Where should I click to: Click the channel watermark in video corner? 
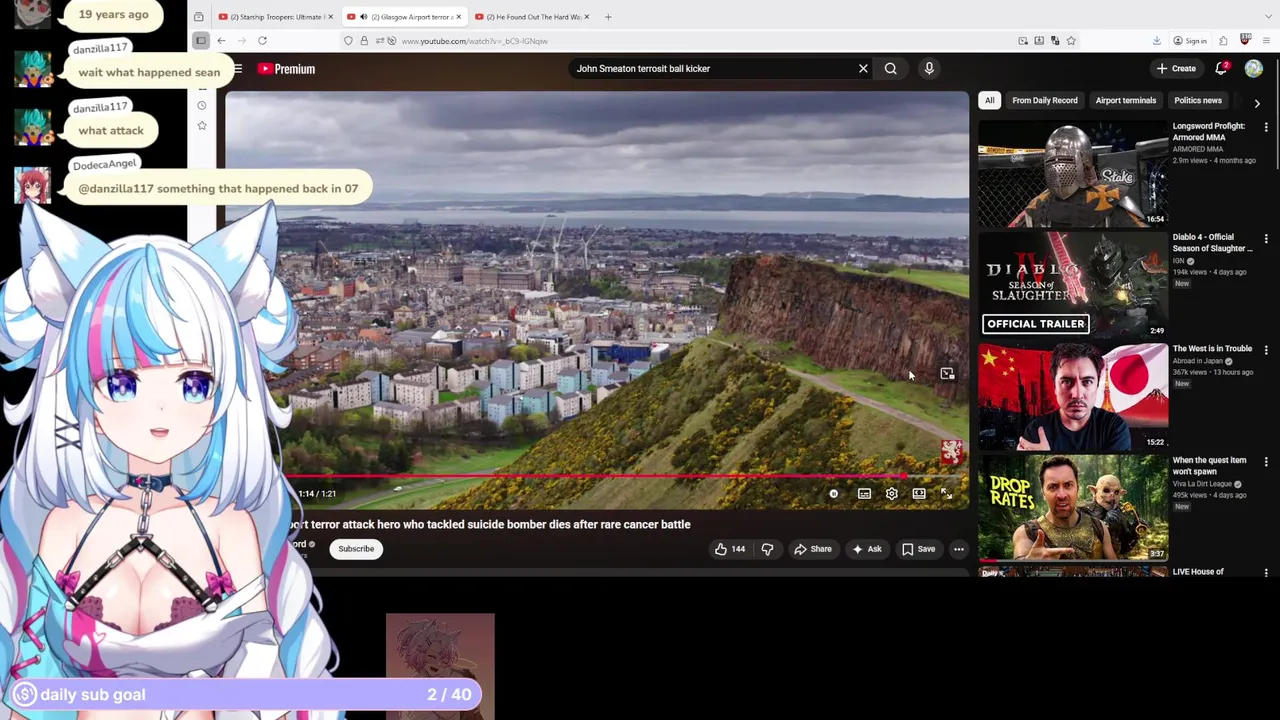pyautogui.click(x=950, y=452)
